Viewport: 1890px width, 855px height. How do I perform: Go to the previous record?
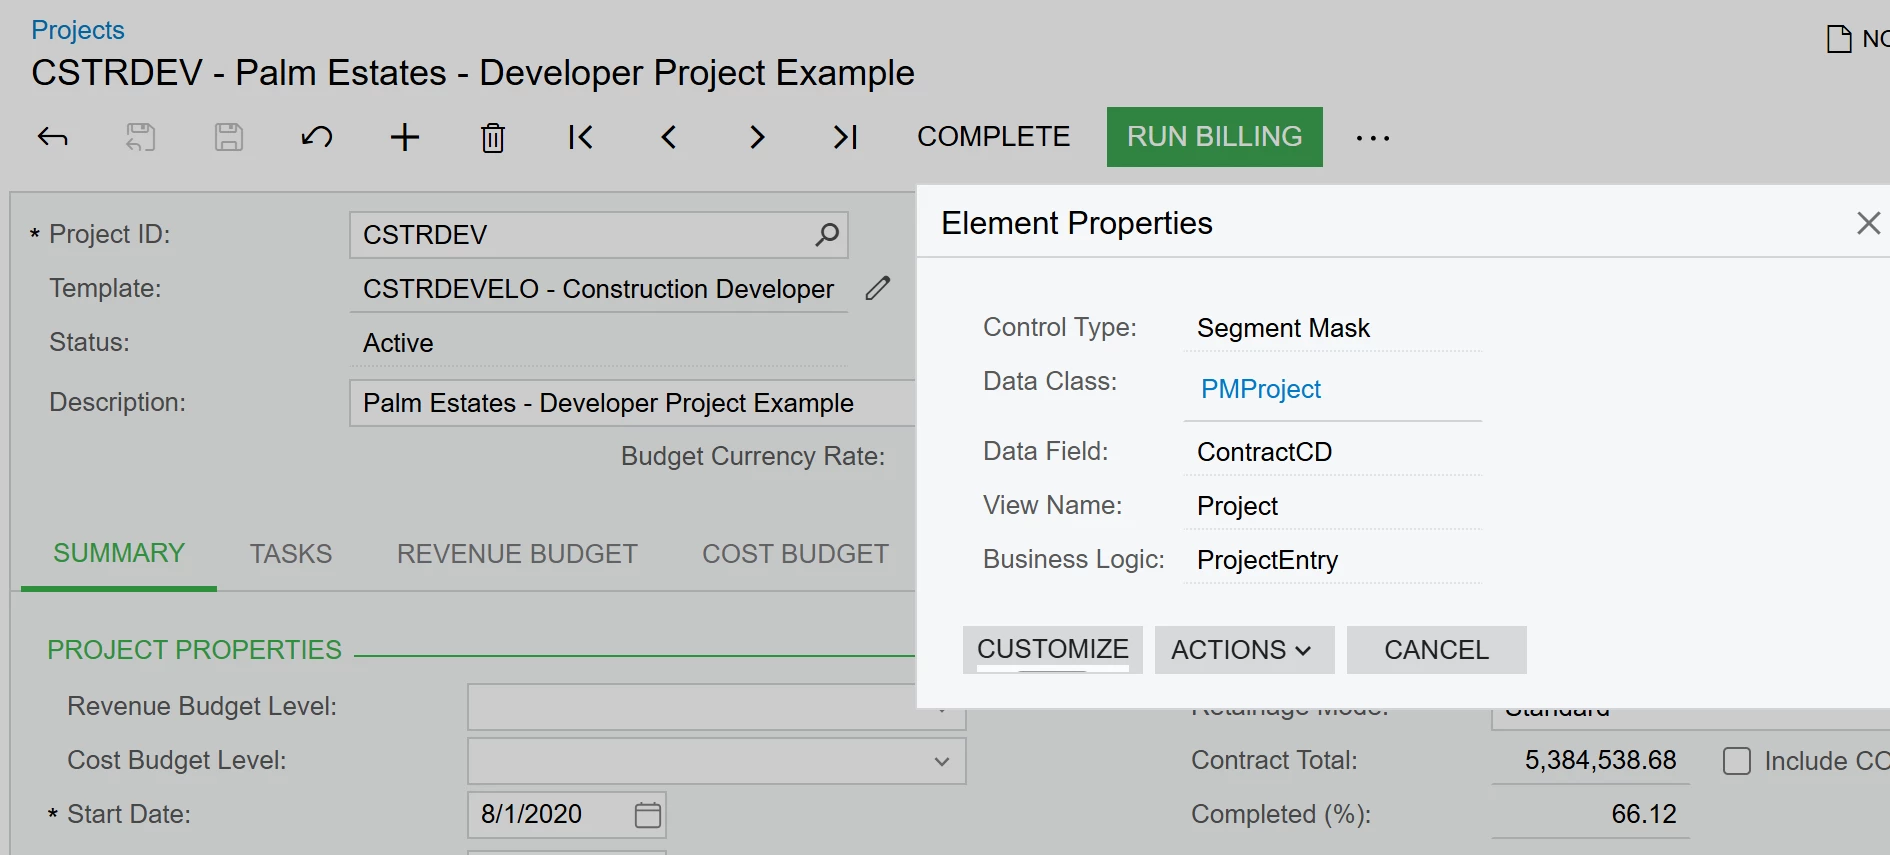(669, 137)
